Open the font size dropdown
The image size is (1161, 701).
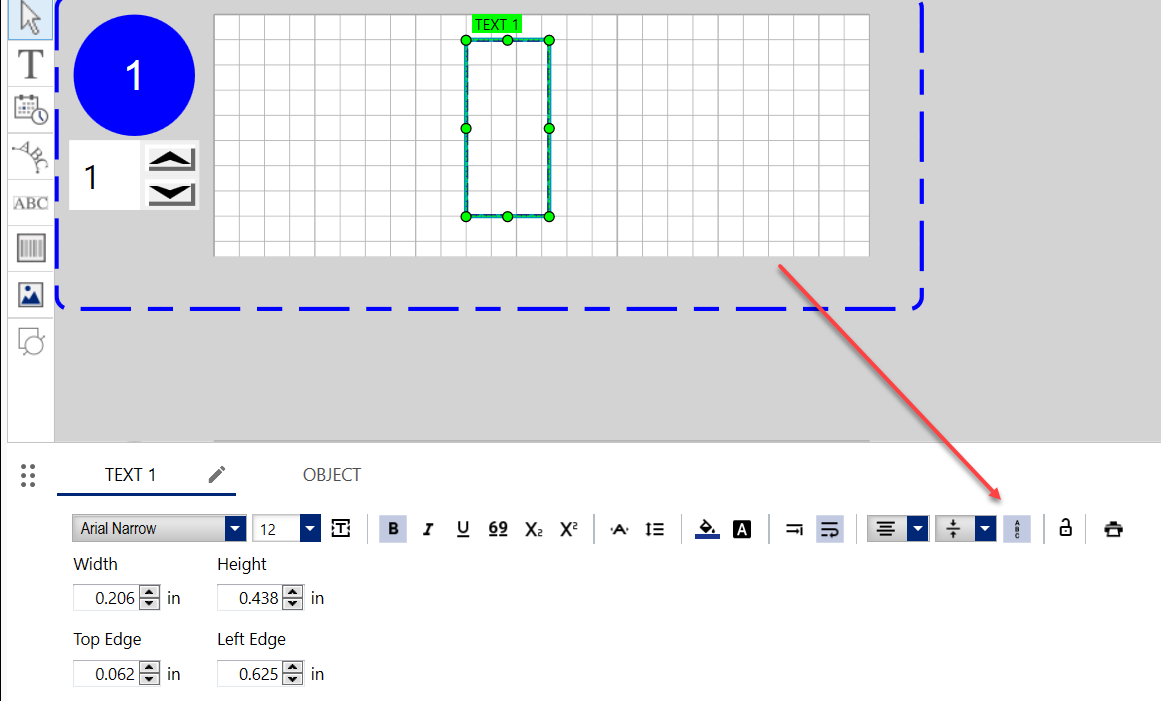[x=310, y=529]
